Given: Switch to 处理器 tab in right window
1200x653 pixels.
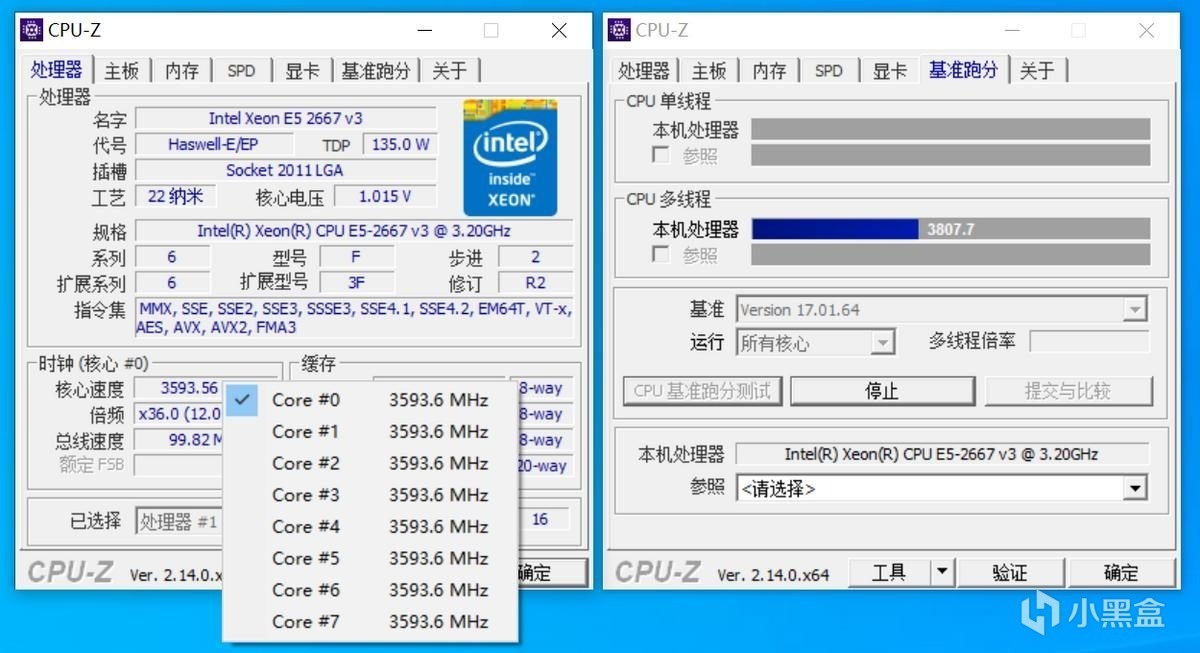Looking at the screenshot, I should 643,70.
